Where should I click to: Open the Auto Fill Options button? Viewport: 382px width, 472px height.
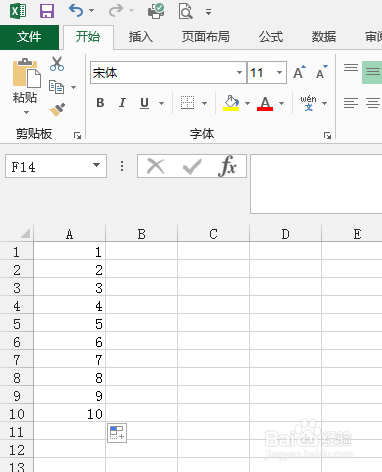click(x=117, y=433)
